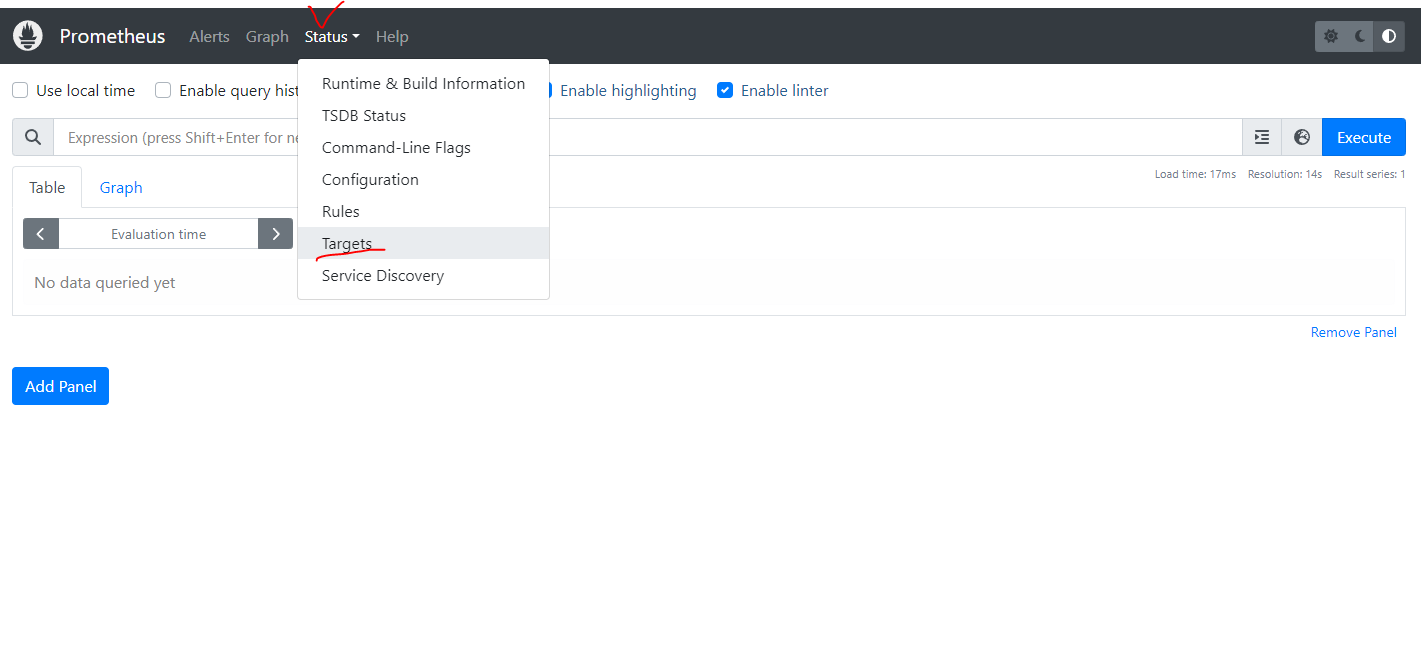Open the Status dropdown menu

(332, 36)
